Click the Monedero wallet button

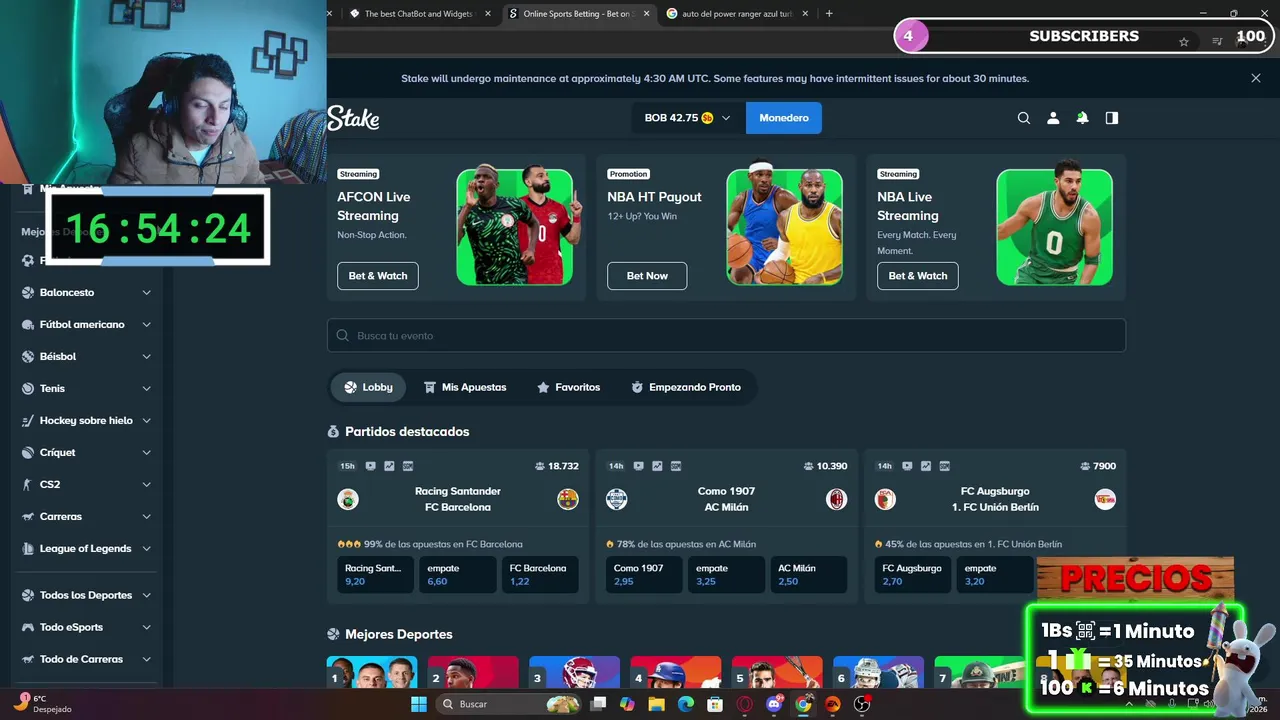[783, 118]
